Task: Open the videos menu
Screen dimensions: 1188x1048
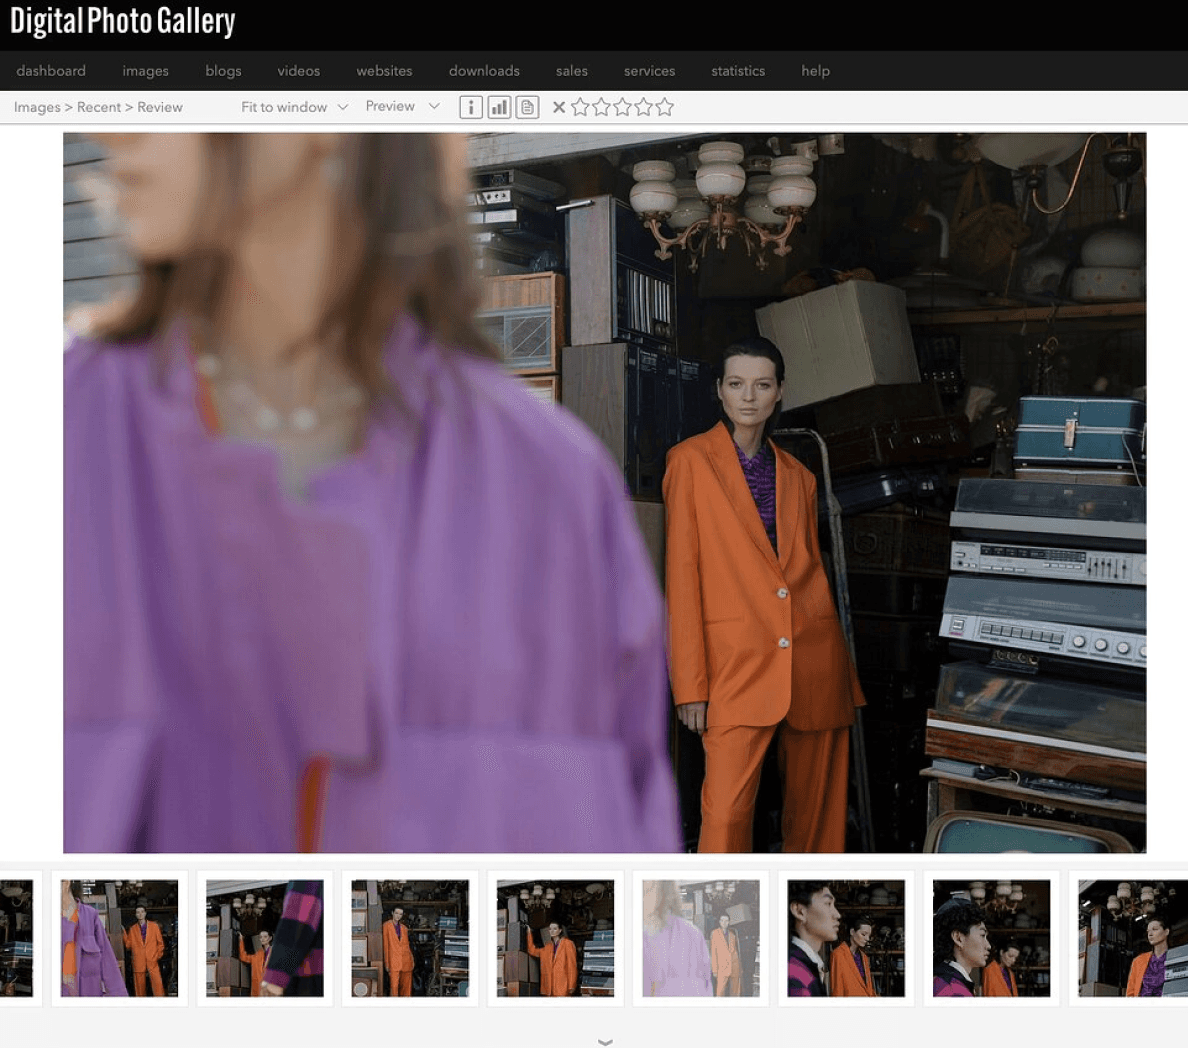Action: (x=299, y=70)
